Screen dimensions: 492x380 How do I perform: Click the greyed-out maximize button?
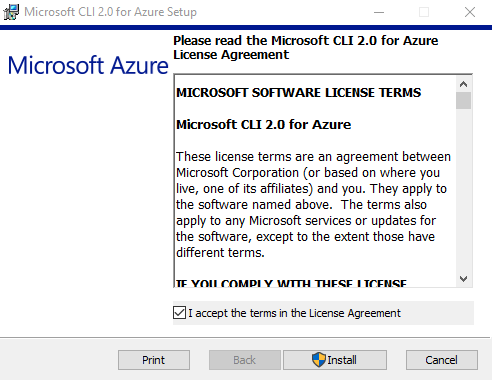(x=424, y=12)
